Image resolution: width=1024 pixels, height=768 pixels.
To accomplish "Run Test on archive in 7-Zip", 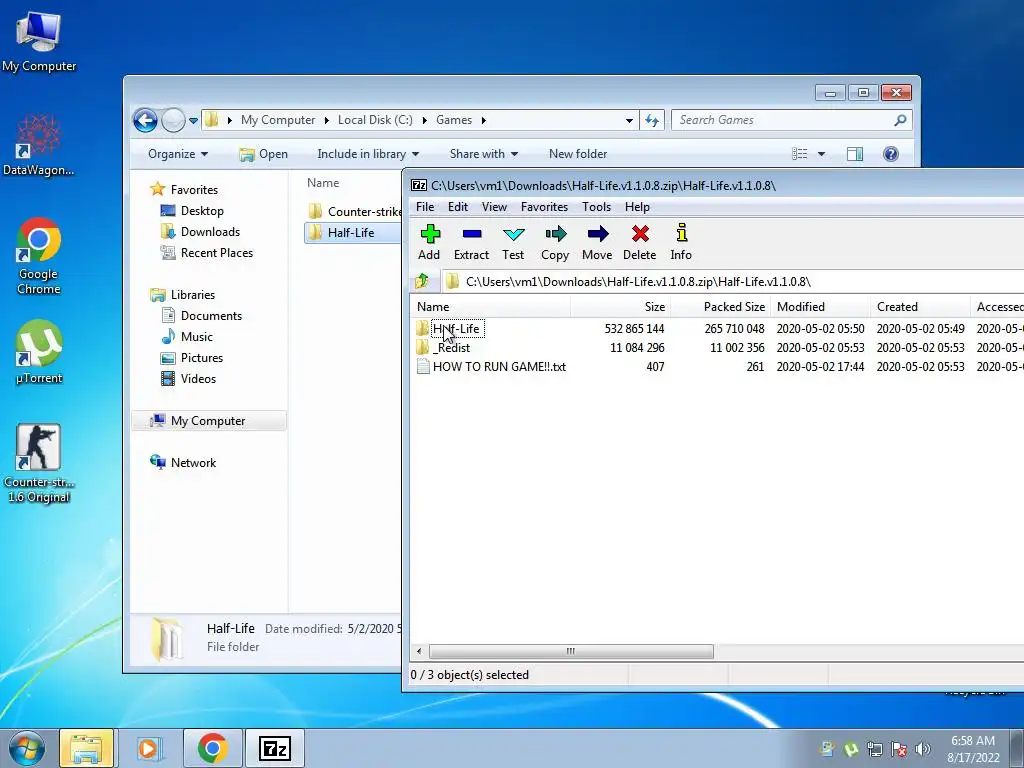I will point(513,242).
